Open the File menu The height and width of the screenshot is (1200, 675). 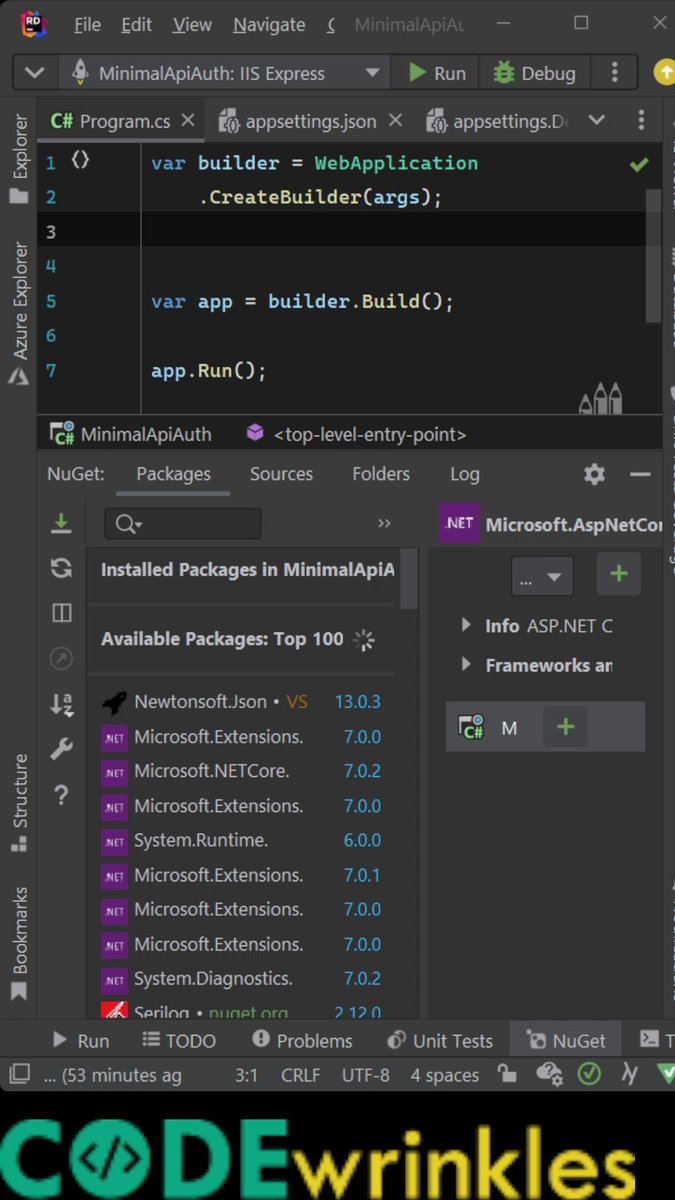click(x=87, y=25)
